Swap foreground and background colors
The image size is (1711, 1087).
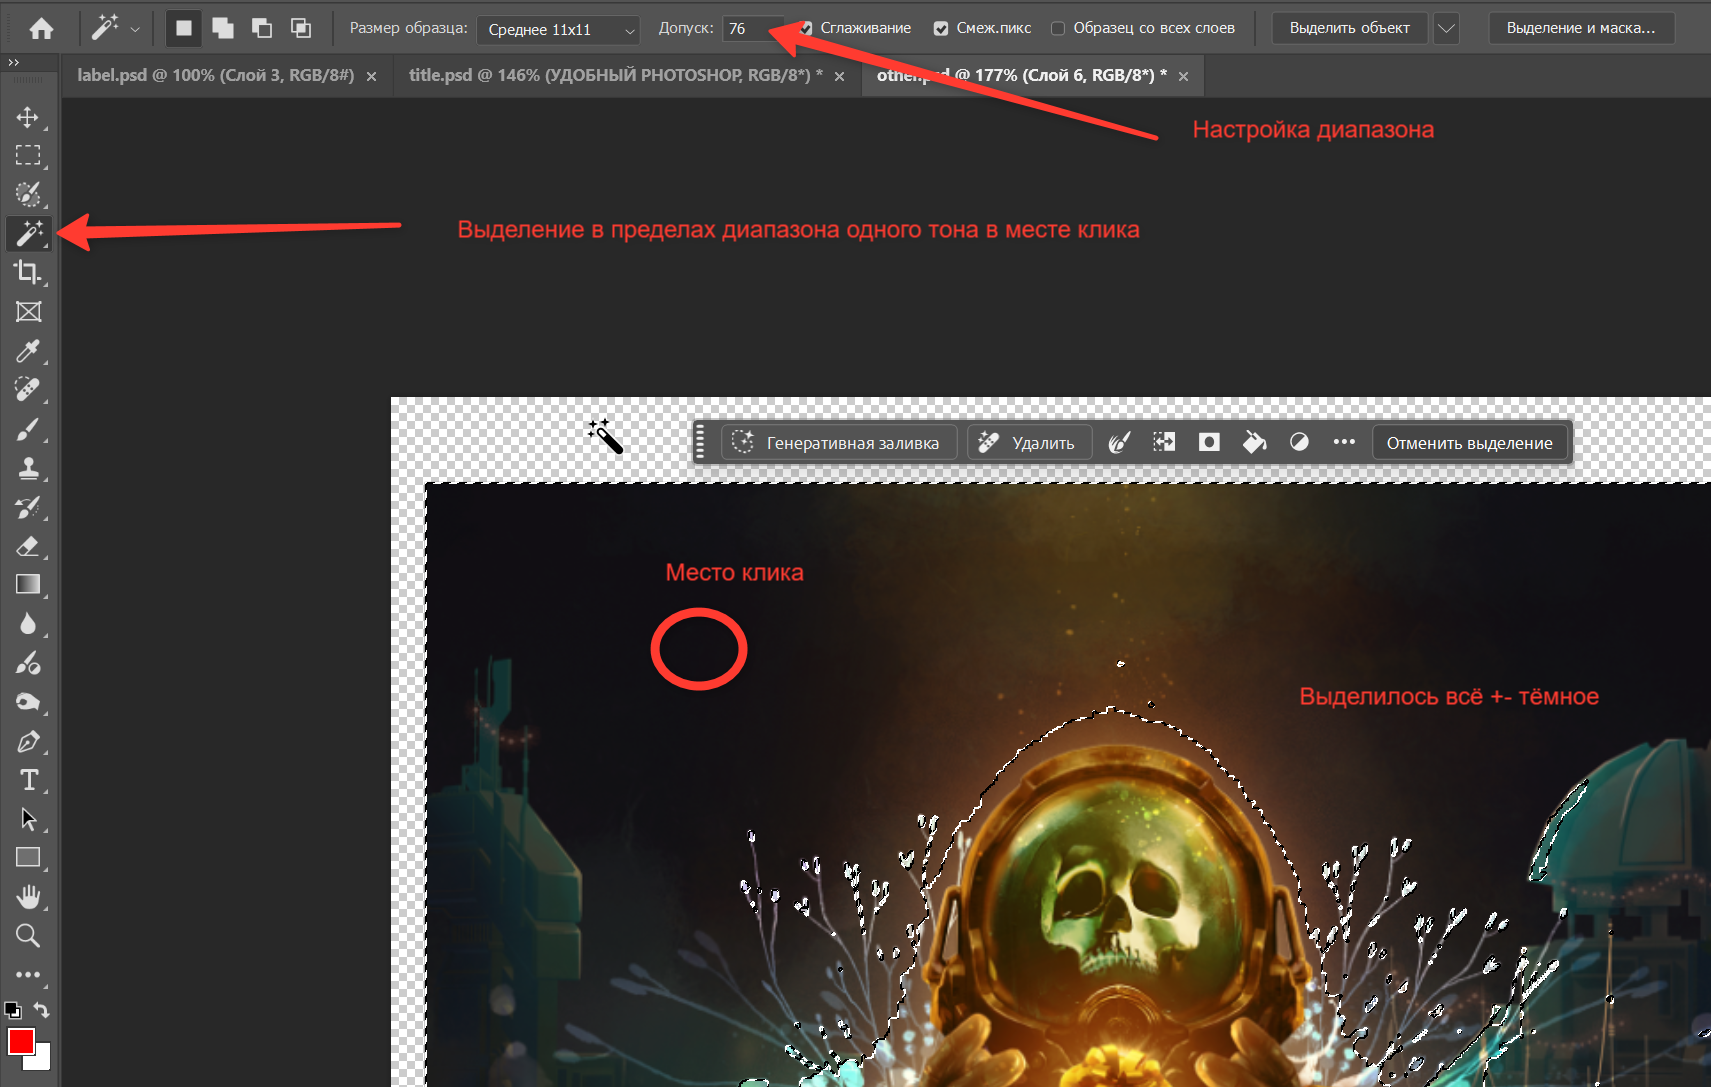41,1010
